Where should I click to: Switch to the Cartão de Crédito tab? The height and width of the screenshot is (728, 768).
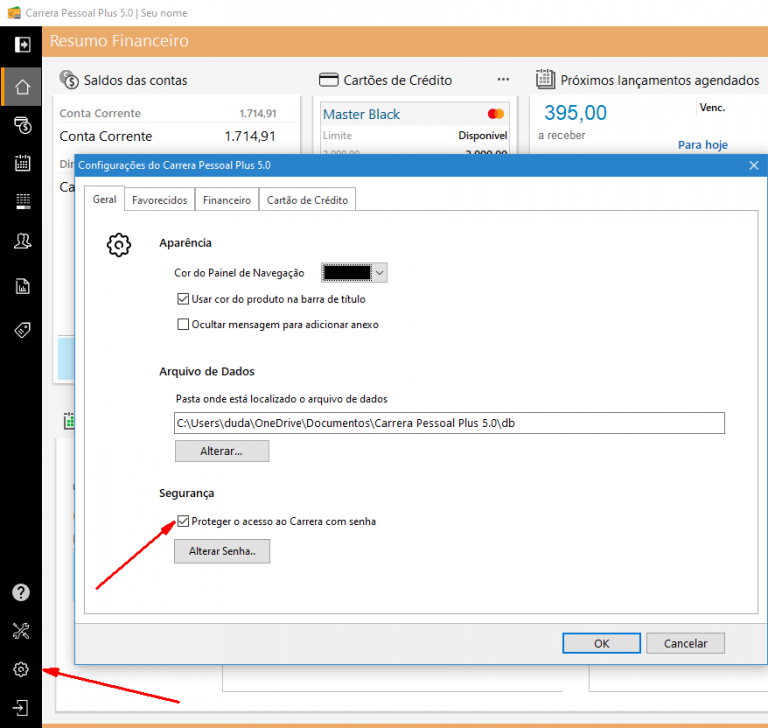(307, 200)
